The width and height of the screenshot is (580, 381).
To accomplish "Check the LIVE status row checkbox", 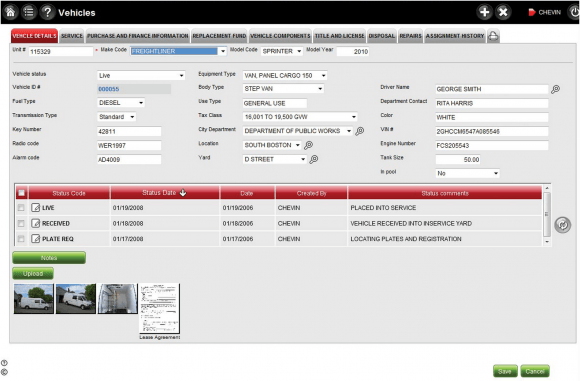I will pos(21,208).
